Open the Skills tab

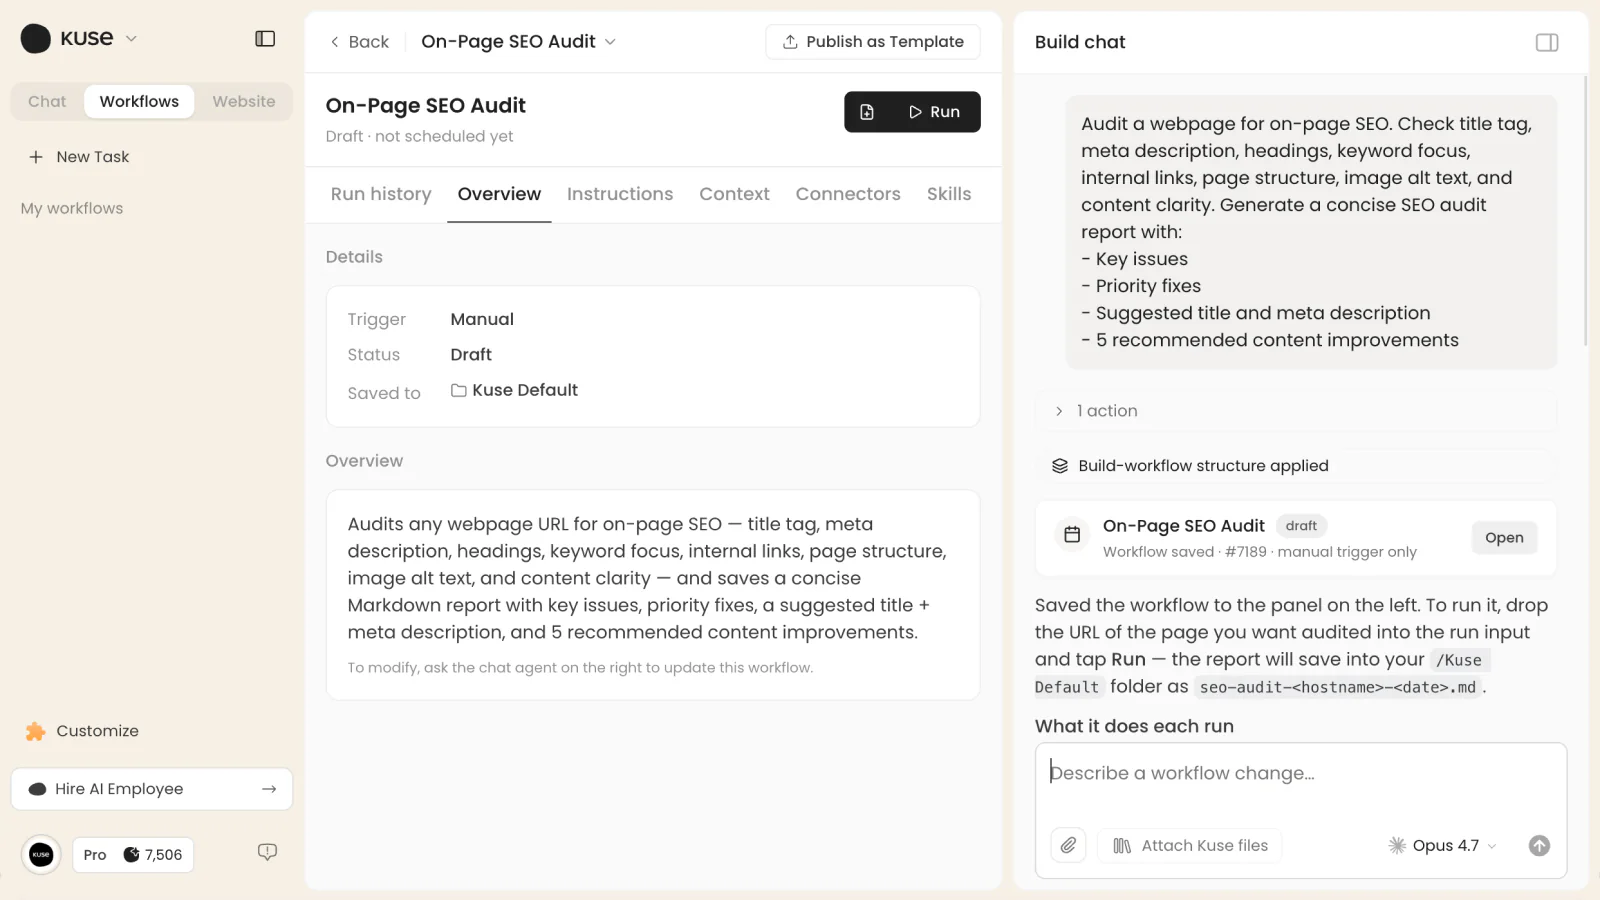tap(949, 194)
